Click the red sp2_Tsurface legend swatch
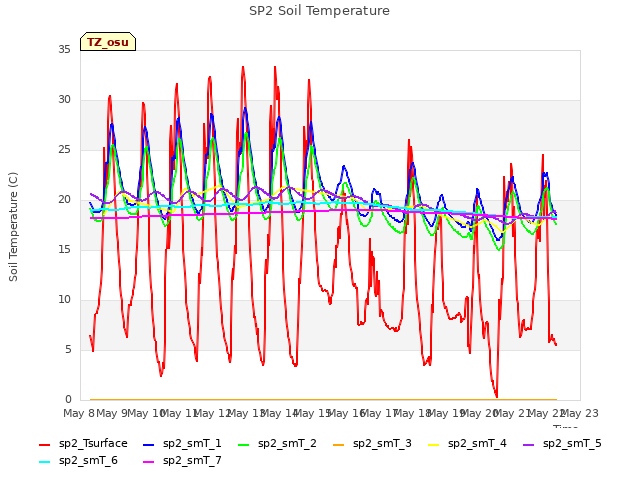Image resolution: width=640 pixels, height=480 pixels. click(x=44, y=444)
